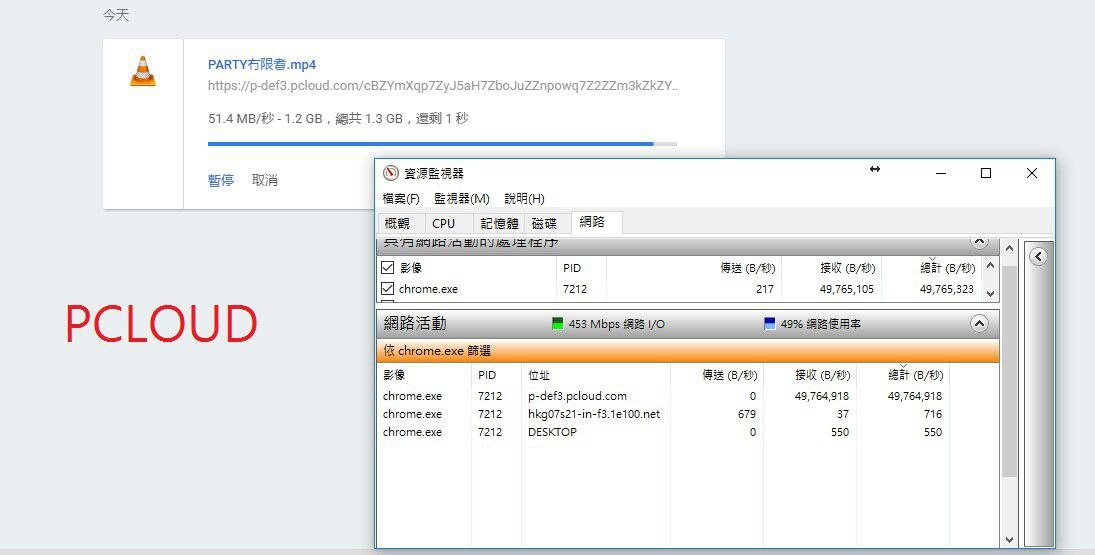Pause the download with 暫停

pos(221,180)
